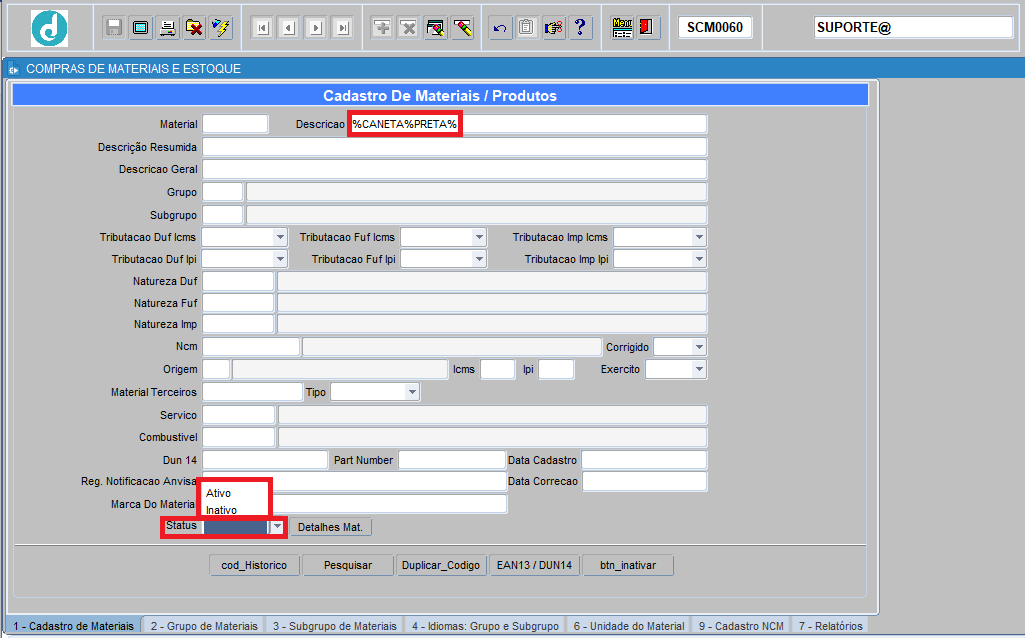Go to last record arrow icon
The width and height of the screenshot is (1025, 639).
[x=343, y=27]
